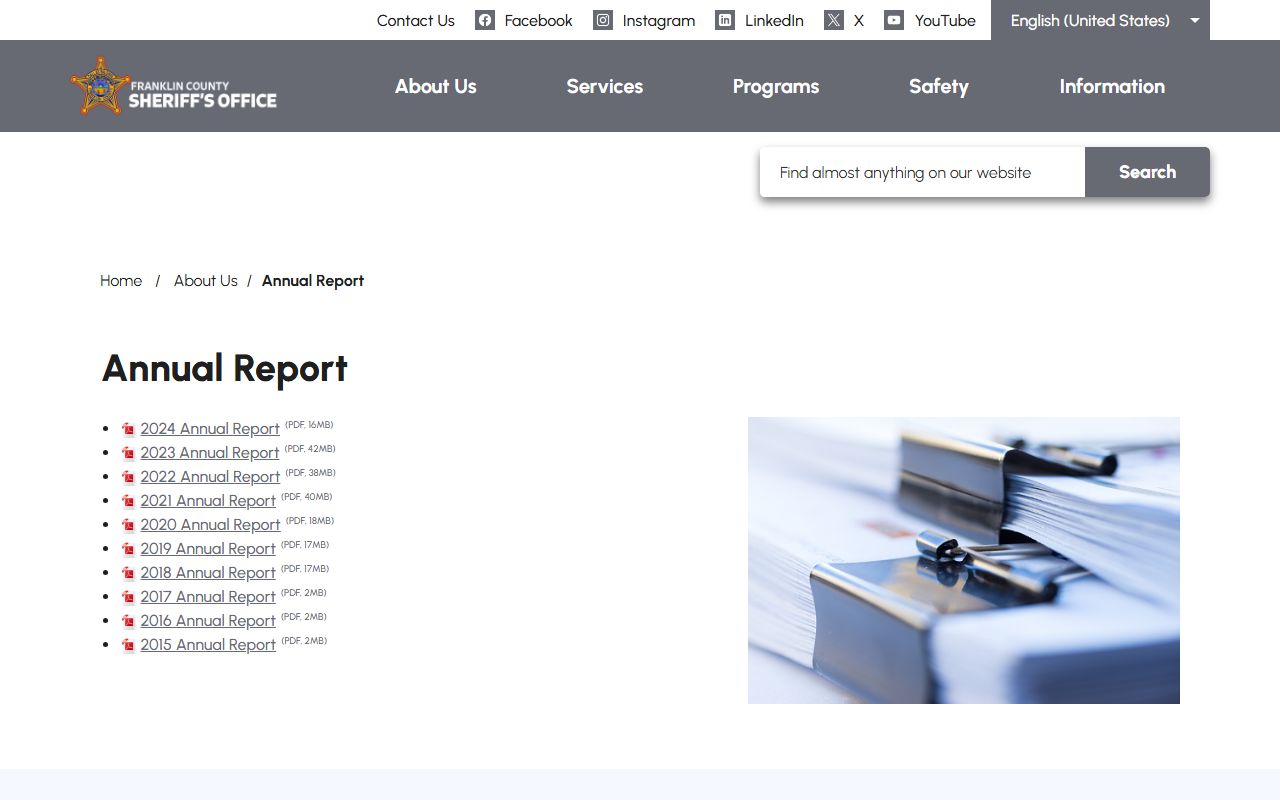Open the 2021 Annual Report link

[x=208, y=501]
